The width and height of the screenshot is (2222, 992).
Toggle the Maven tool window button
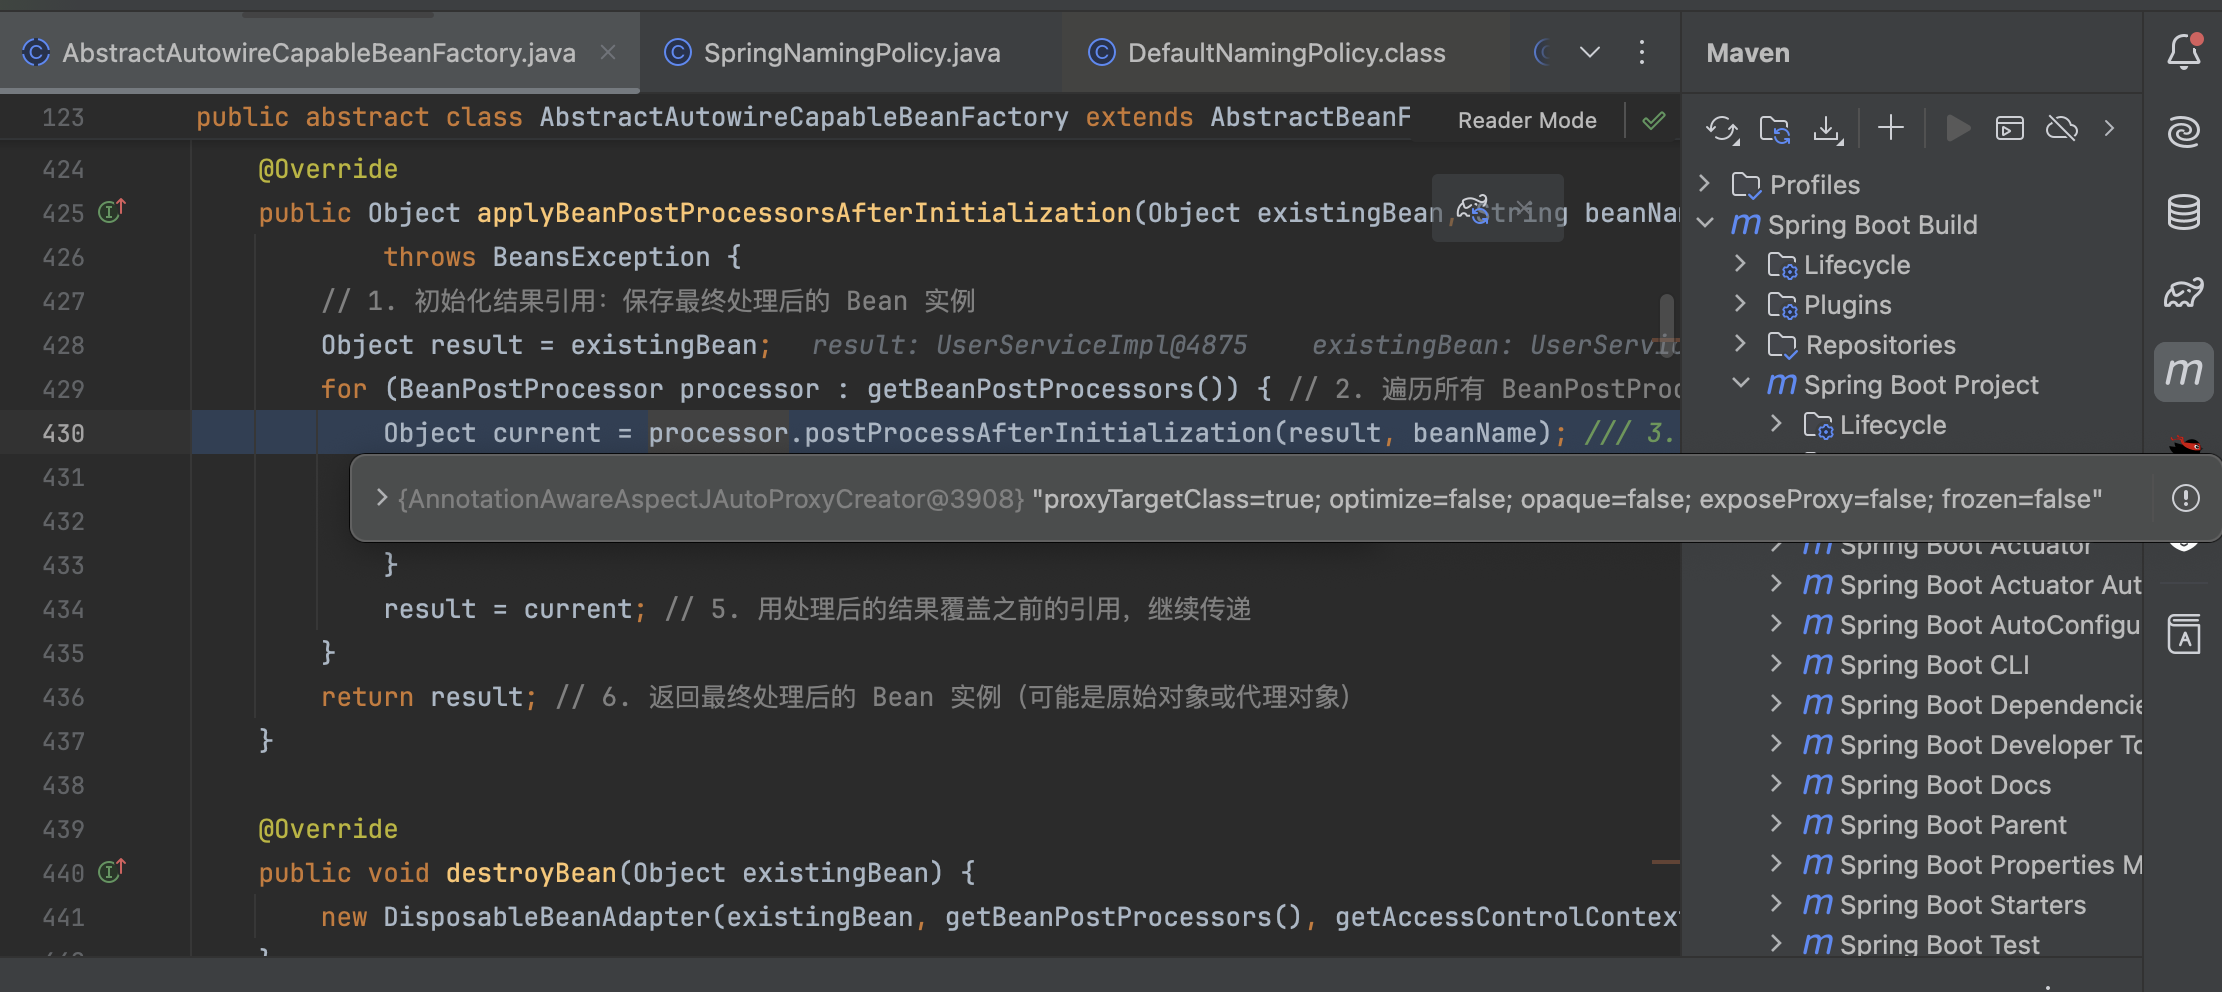point(2183,372)
